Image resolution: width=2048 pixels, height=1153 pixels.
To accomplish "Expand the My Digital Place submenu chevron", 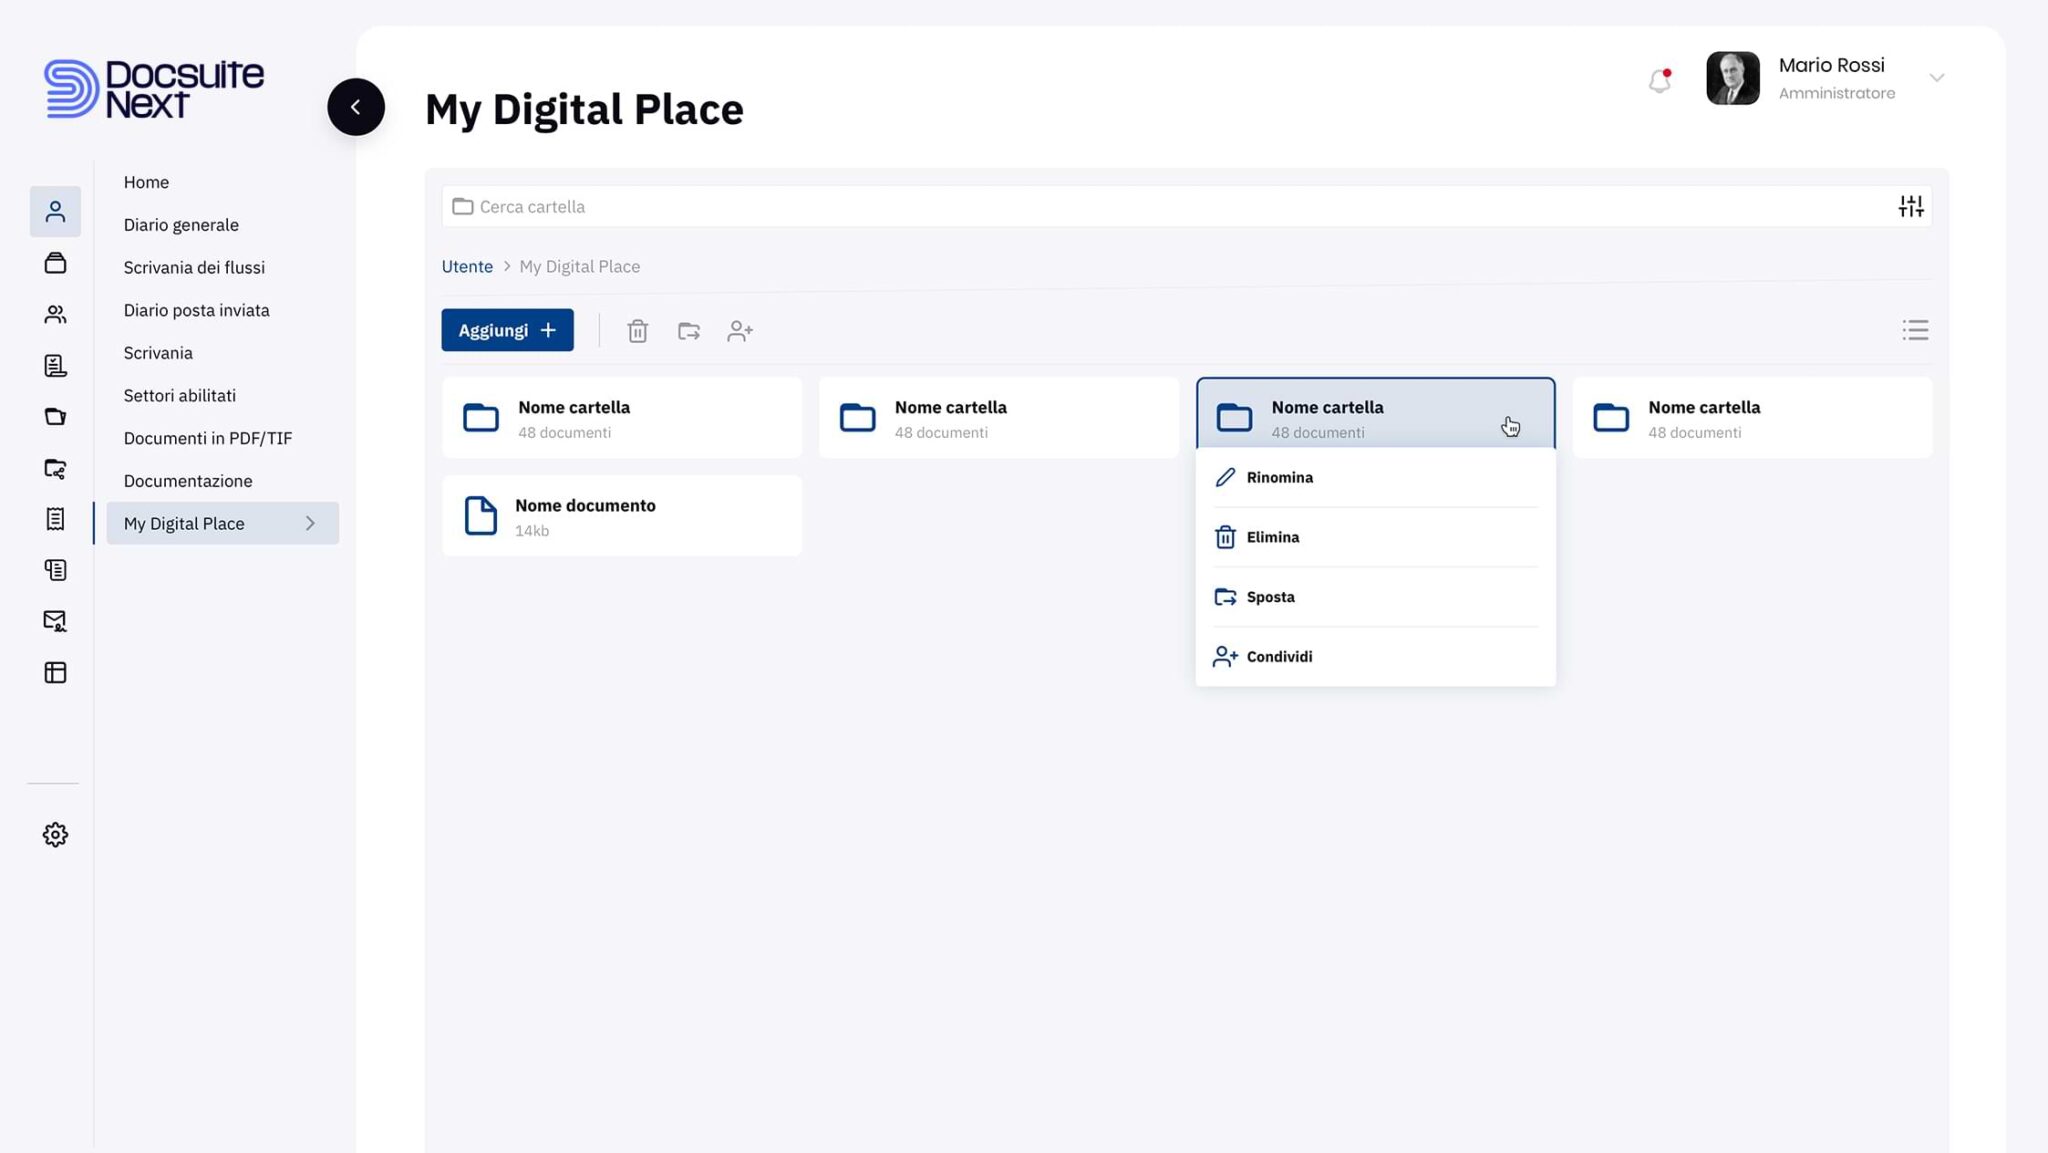I will (x=310, y=523).
